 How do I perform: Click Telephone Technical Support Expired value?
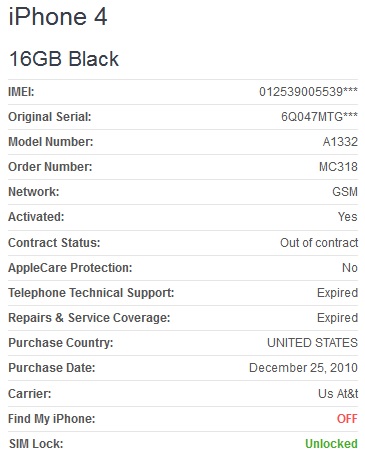(337, 293)
